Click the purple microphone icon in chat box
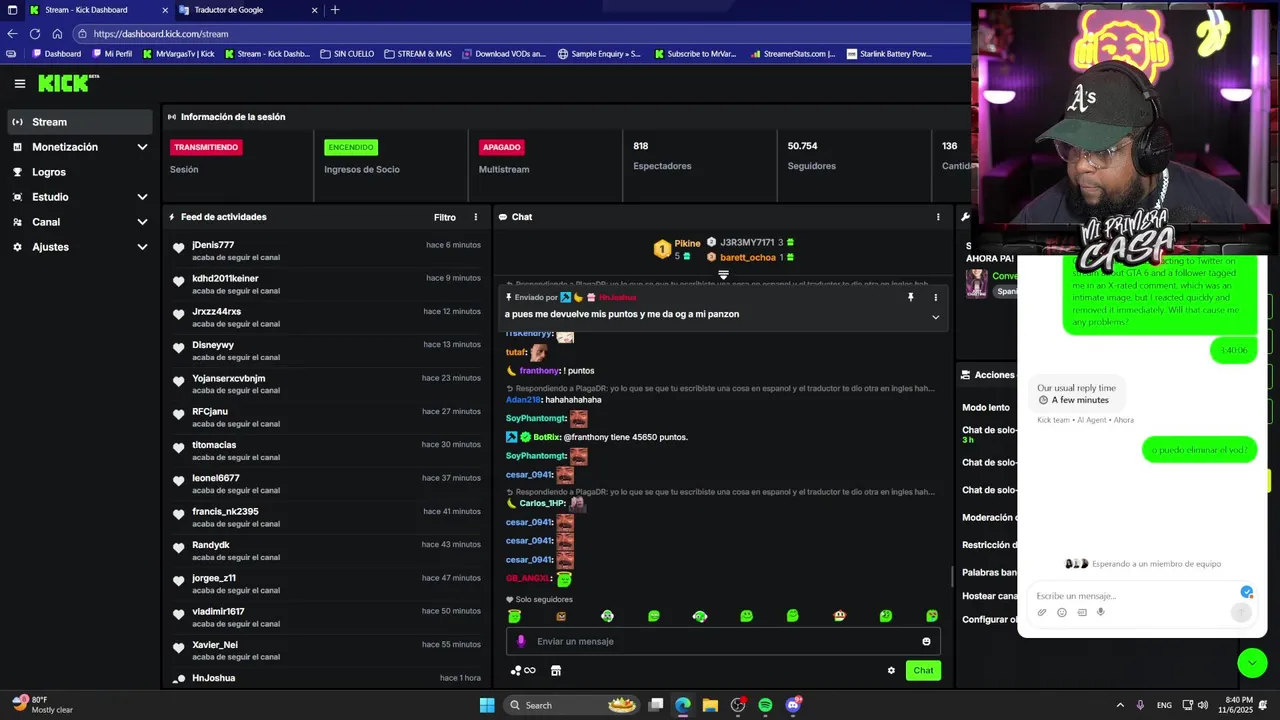 [520, 641]
